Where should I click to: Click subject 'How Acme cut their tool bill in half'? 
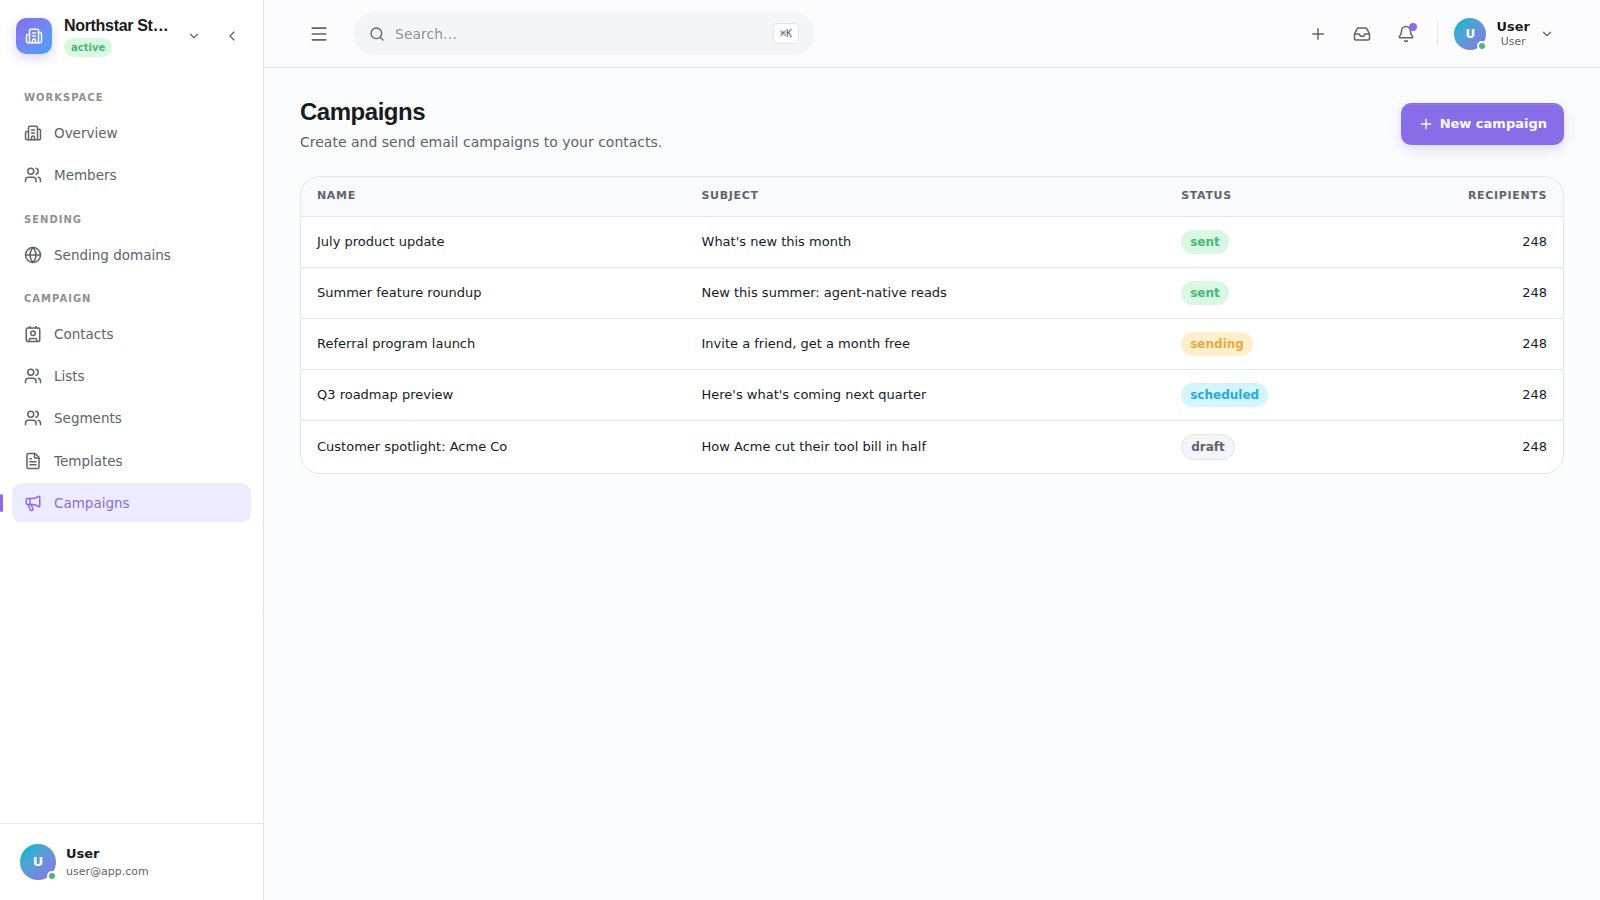point(814,447)
